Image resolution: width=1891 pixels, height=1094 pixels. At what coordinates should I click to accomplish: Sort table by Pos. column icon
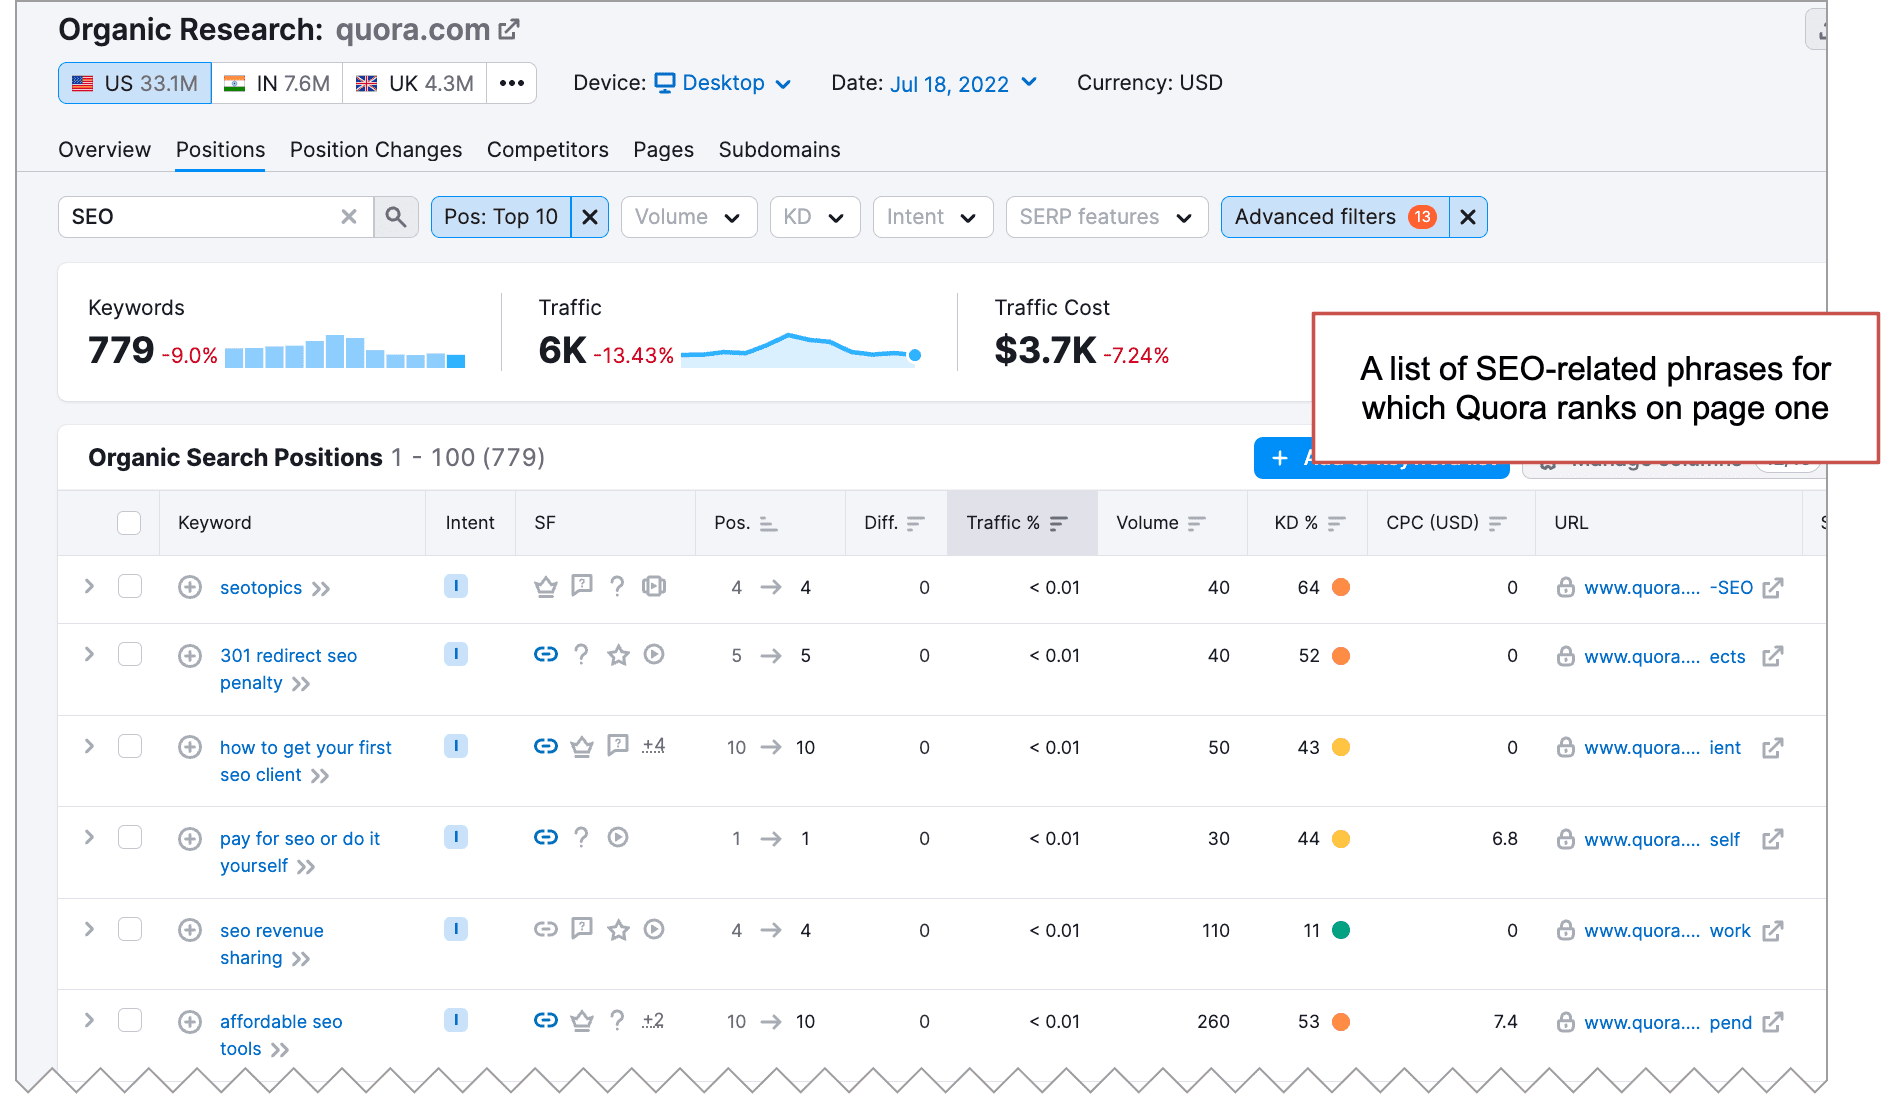(x=768, y=523)
